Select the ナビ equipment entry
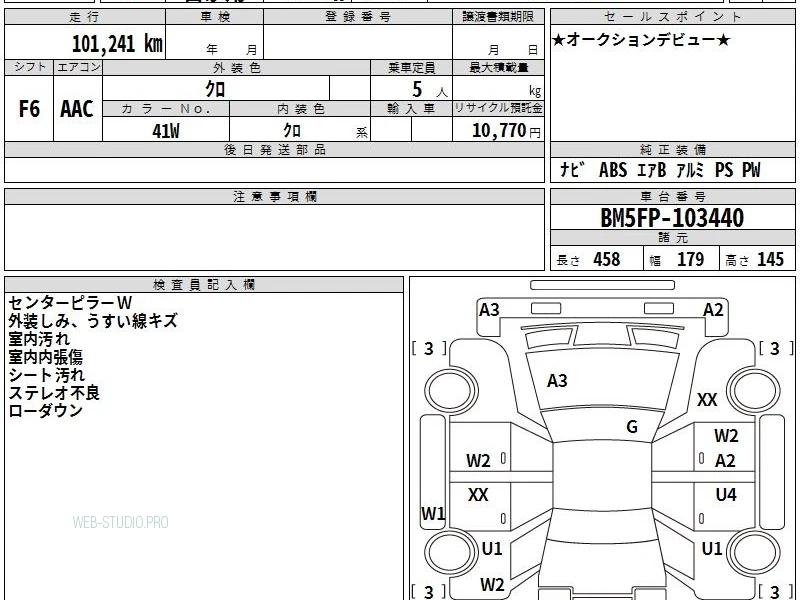Viewport: 800px width, 600px height. (572, 169)
